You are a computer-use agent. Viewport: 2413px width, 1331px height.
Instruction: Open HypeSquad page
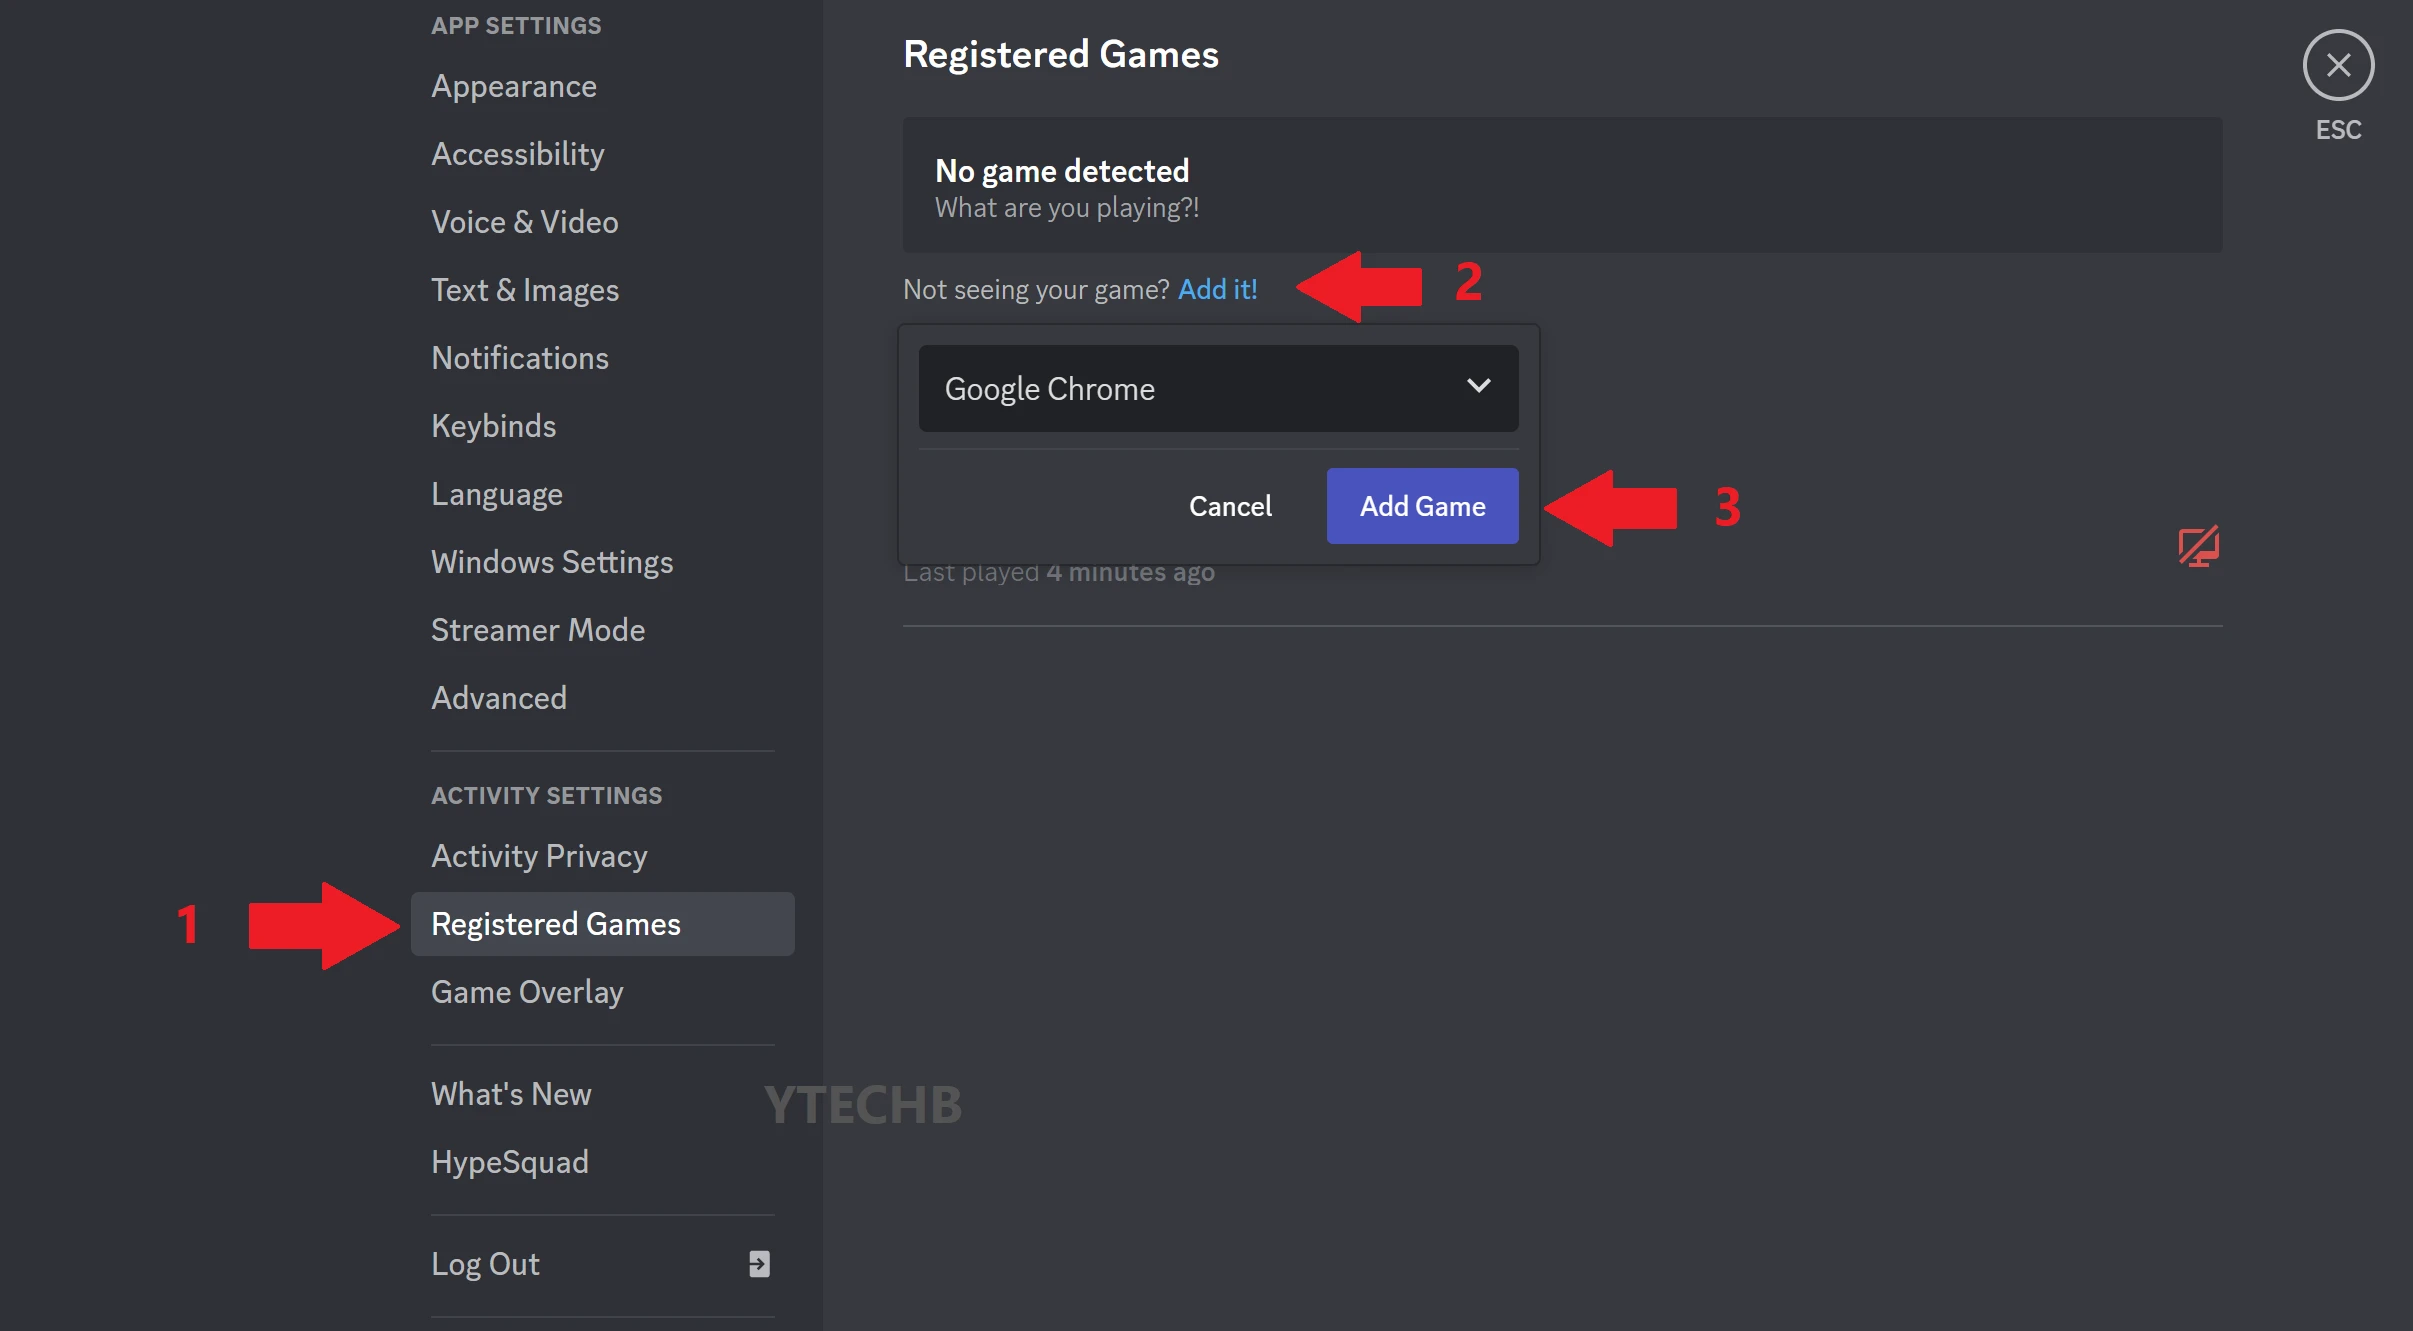coord(509,1161)
